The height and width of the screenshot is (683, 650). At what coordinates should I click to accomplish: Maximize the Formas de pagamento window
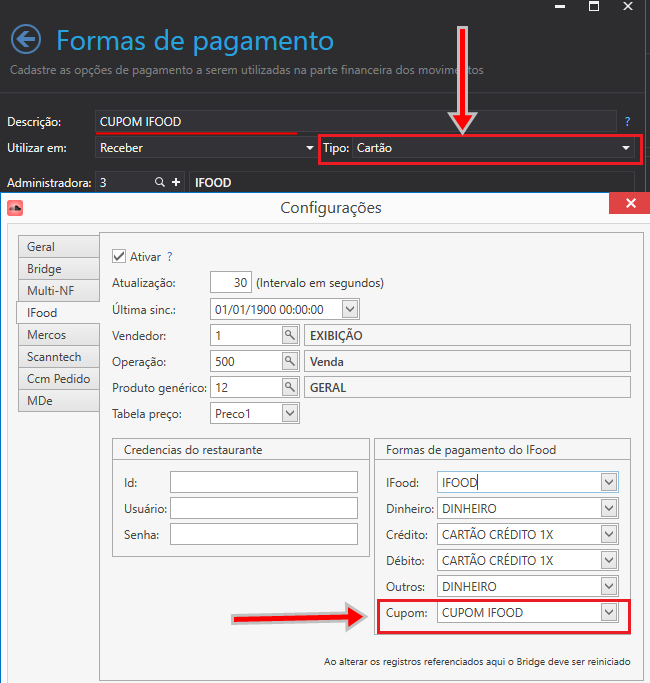594,6
